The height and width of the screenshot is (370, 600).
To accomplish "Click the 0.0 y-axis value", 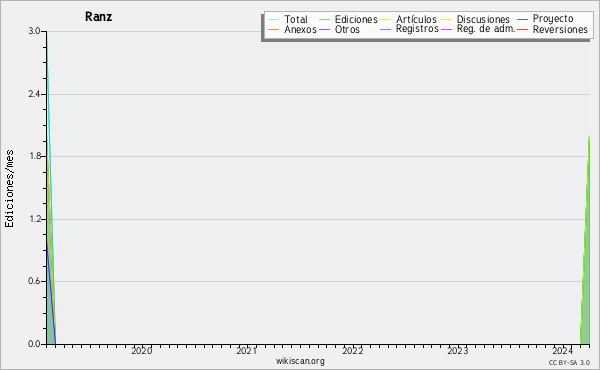I will click(34, 344).
